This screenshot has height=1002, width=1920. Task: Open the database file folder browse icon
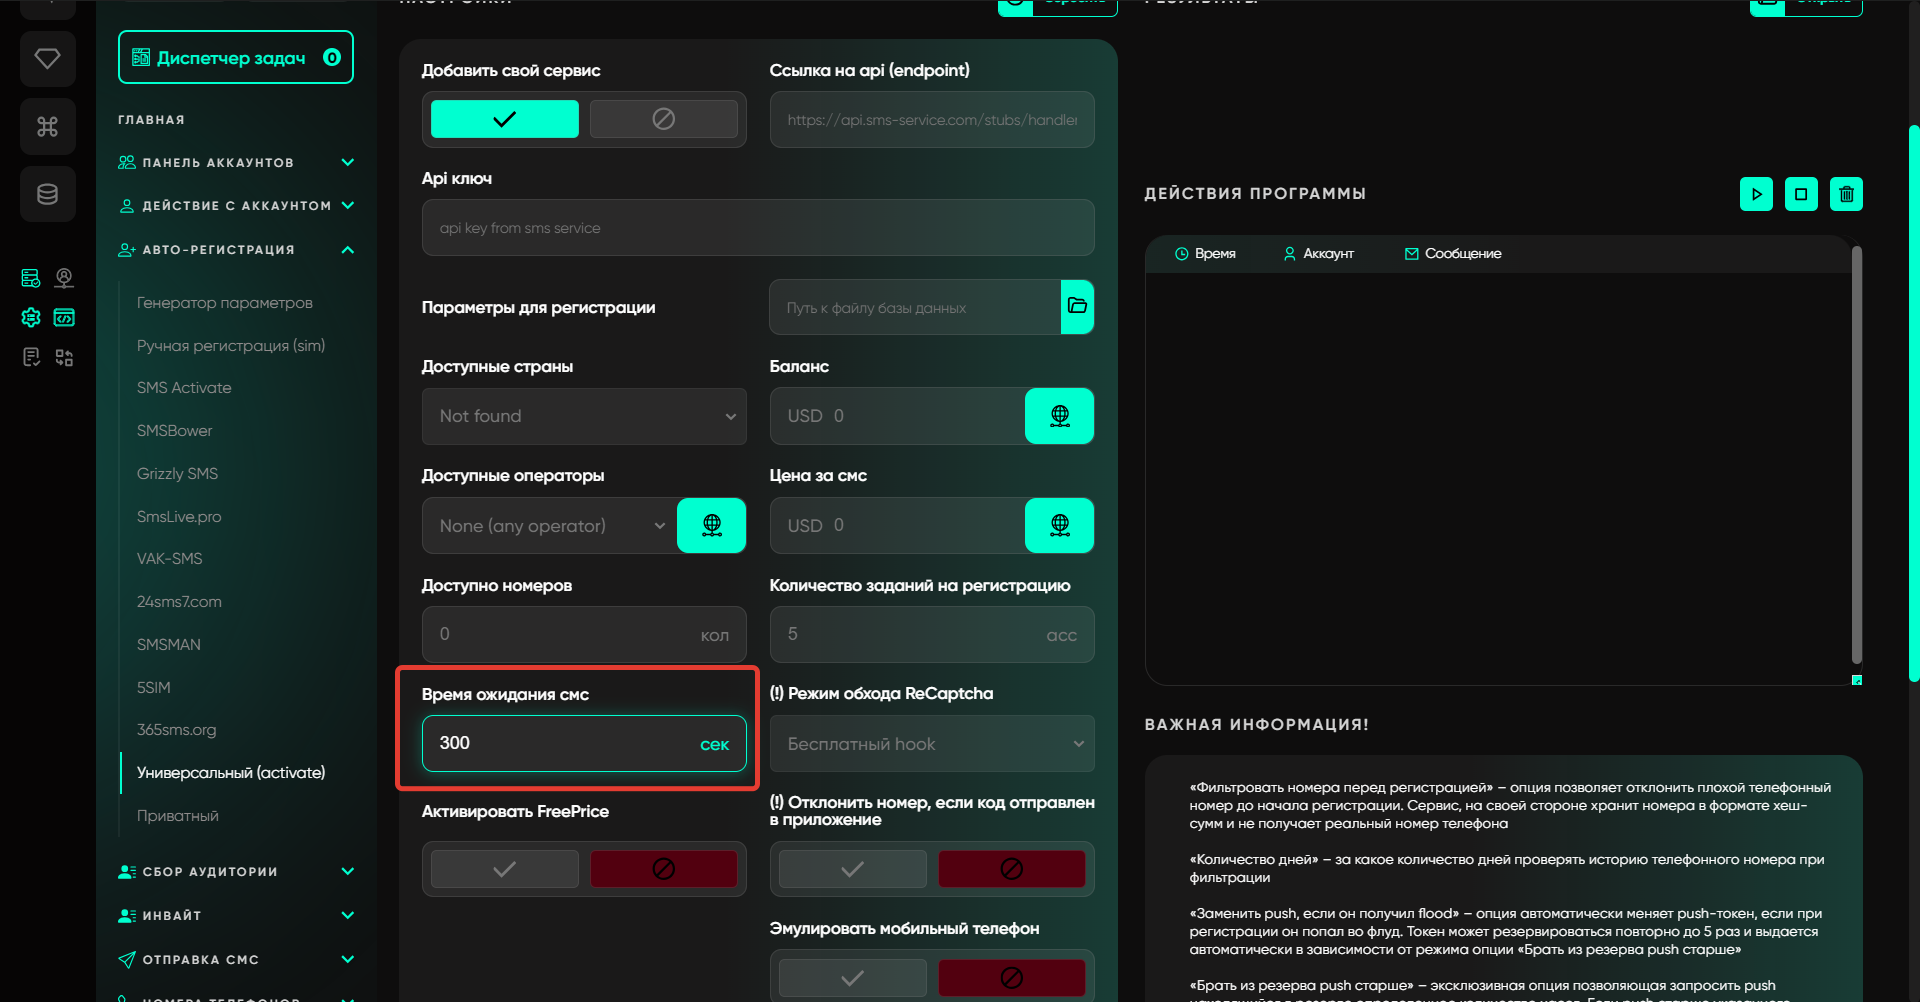(x=1077, y=307)
